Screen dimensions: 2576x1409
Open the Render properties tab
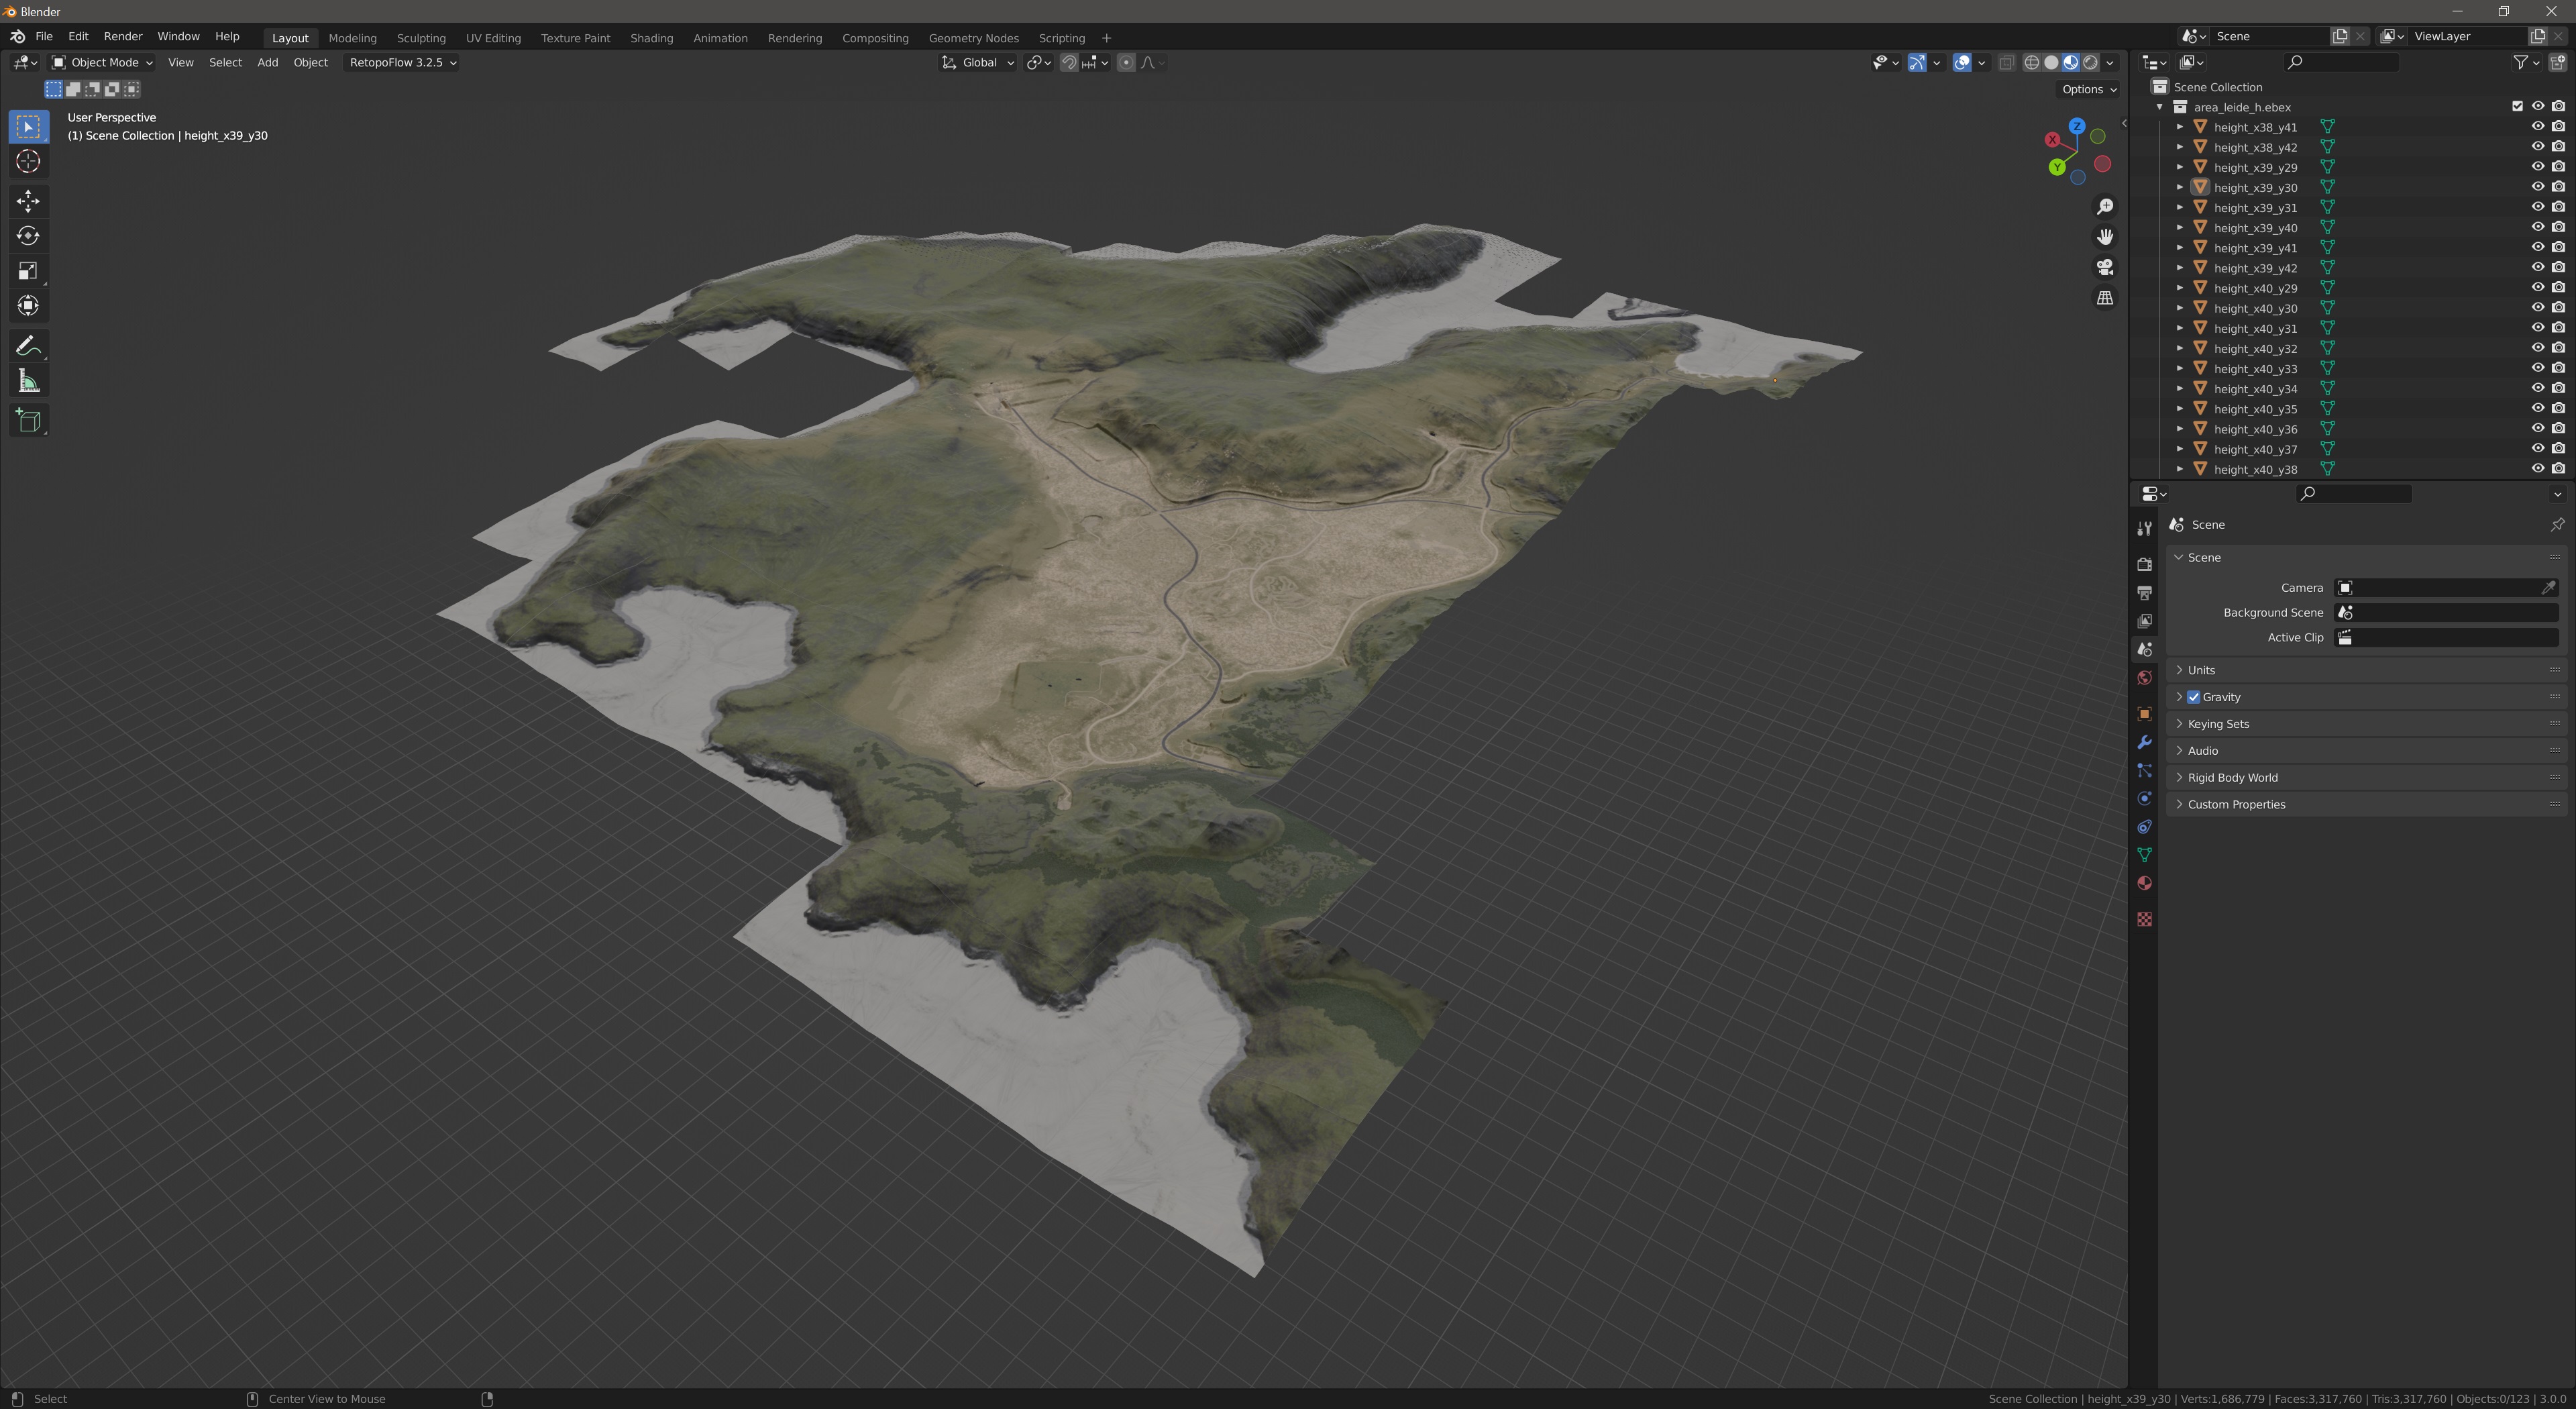[2144, 565]
